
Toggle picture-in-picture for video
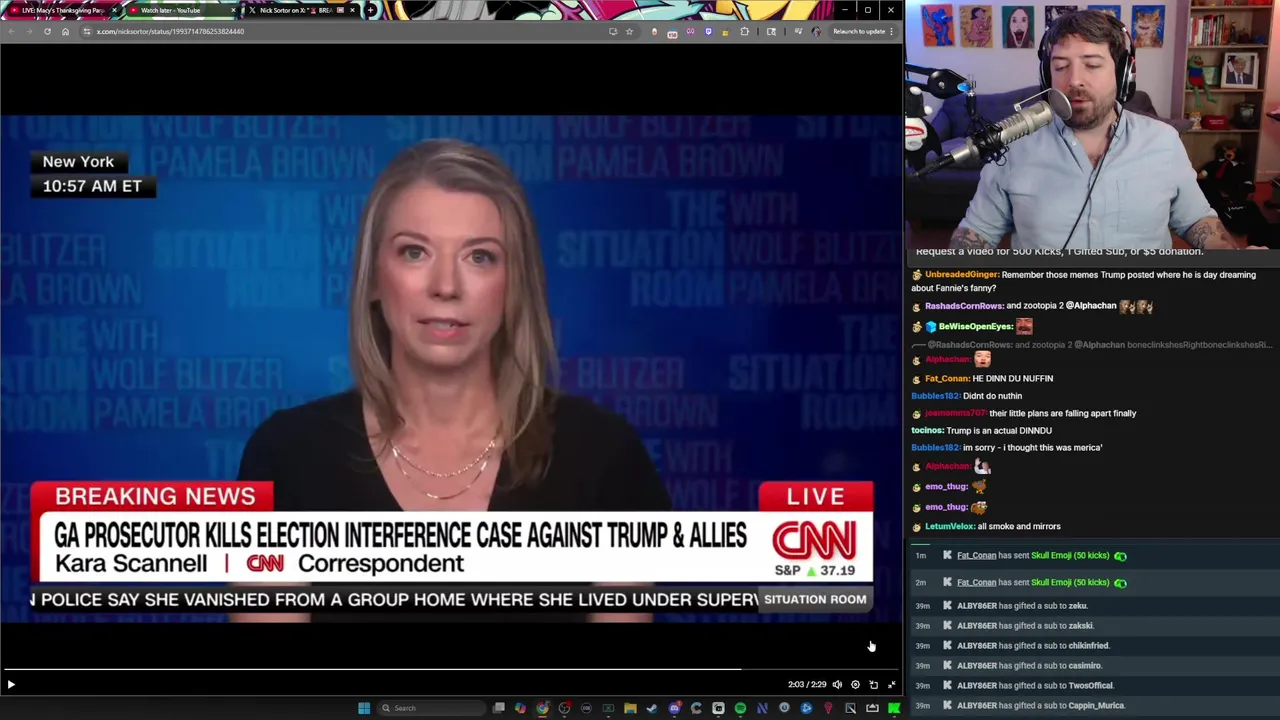(x=873, y=685)
